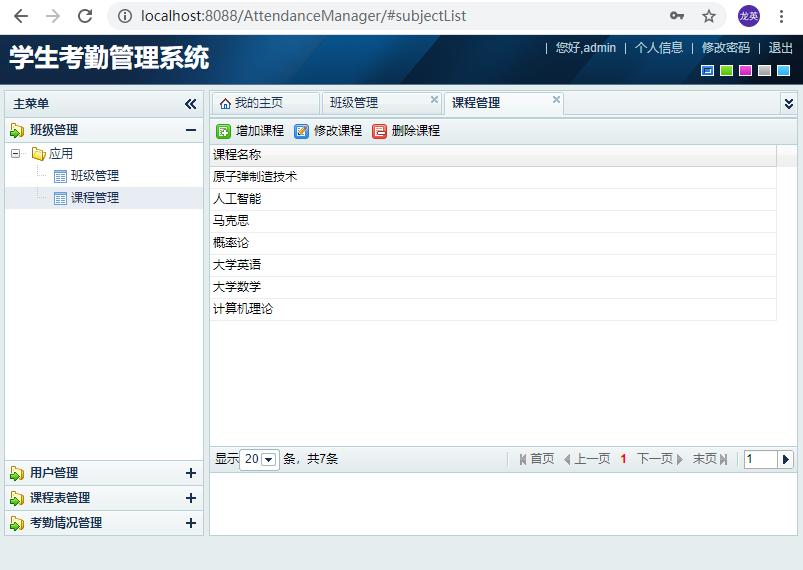Open the Chrome profile avatar
The image size is (803, 570).
(749, 16)
